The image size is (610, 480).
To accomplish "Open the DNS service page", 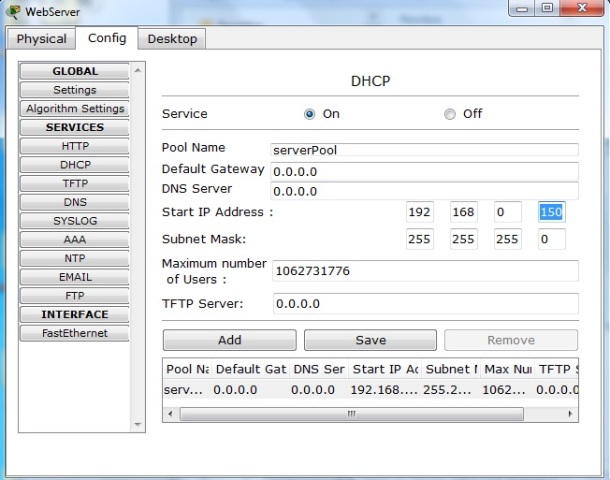I will 75,202.
